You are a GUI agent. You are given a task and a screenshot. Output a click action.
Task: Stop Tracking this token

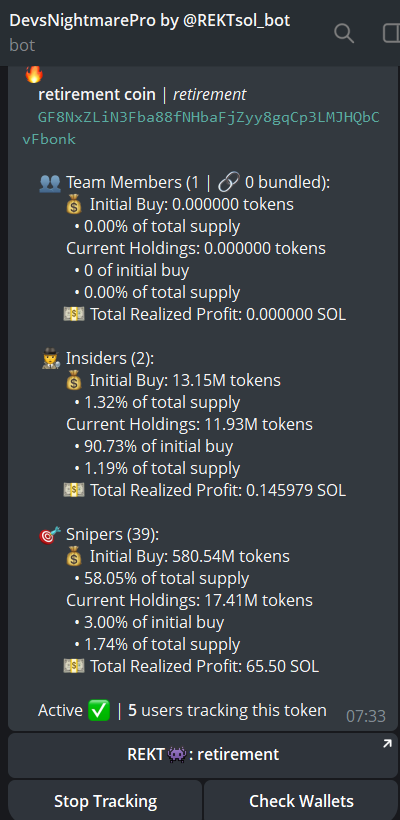point(105,801)
